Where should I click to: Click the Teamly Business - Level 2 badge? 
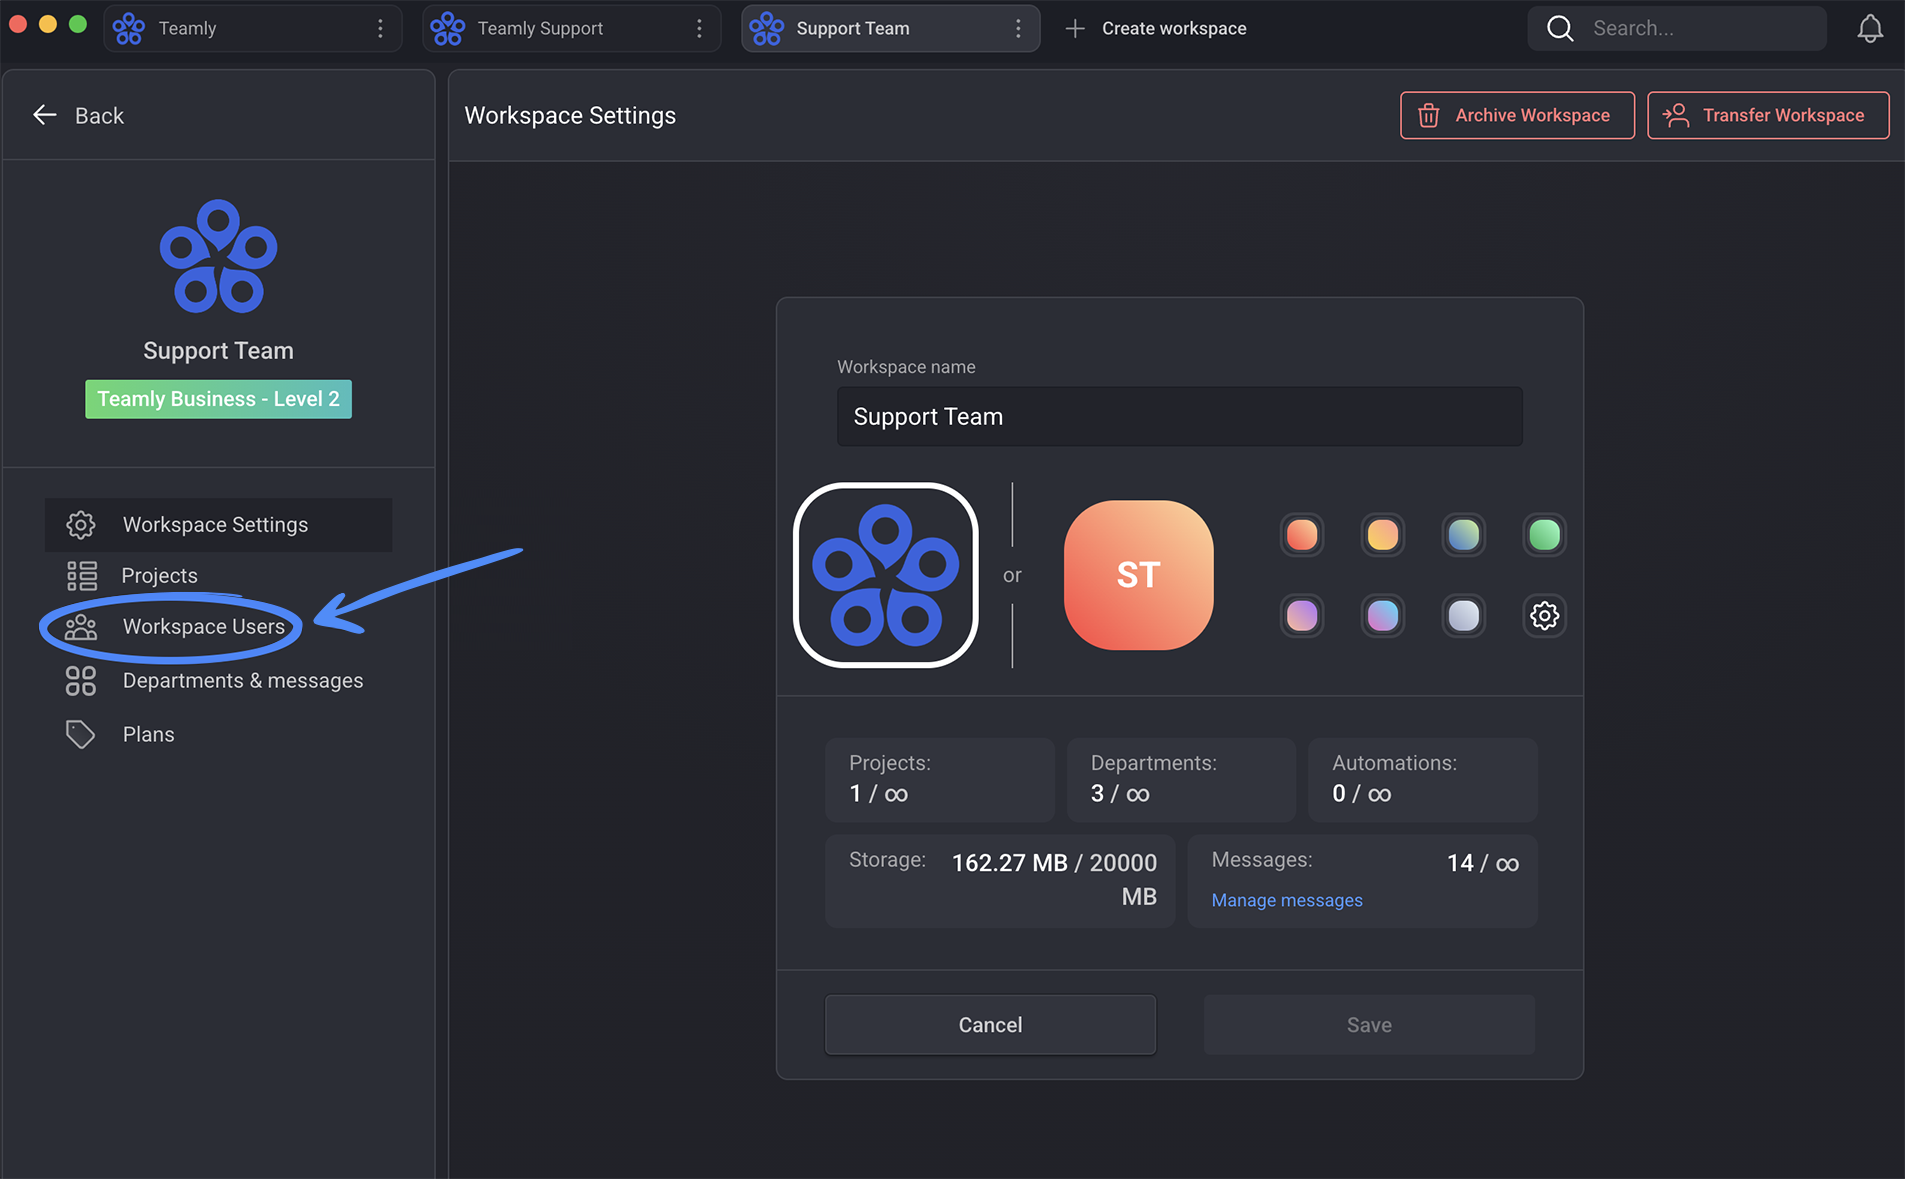(x=218, y=399)
